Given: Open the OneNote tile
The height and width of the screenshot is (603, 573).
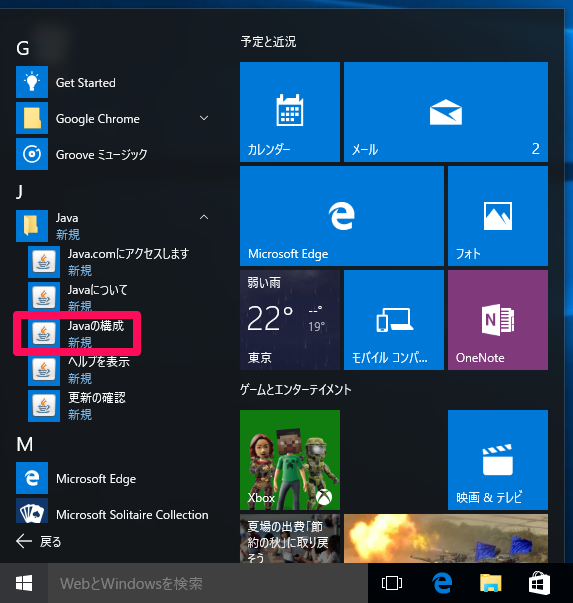Looking at the screenshot, I should (x=498, y=320).
